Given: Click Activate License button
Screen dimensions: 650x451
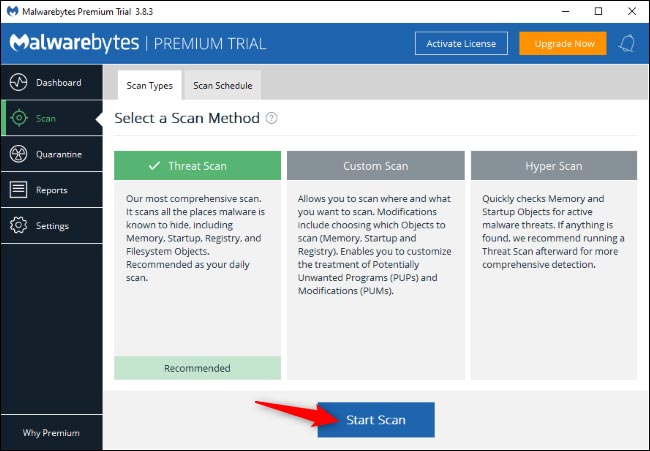Looking at the screenshot, I should 461,43.
